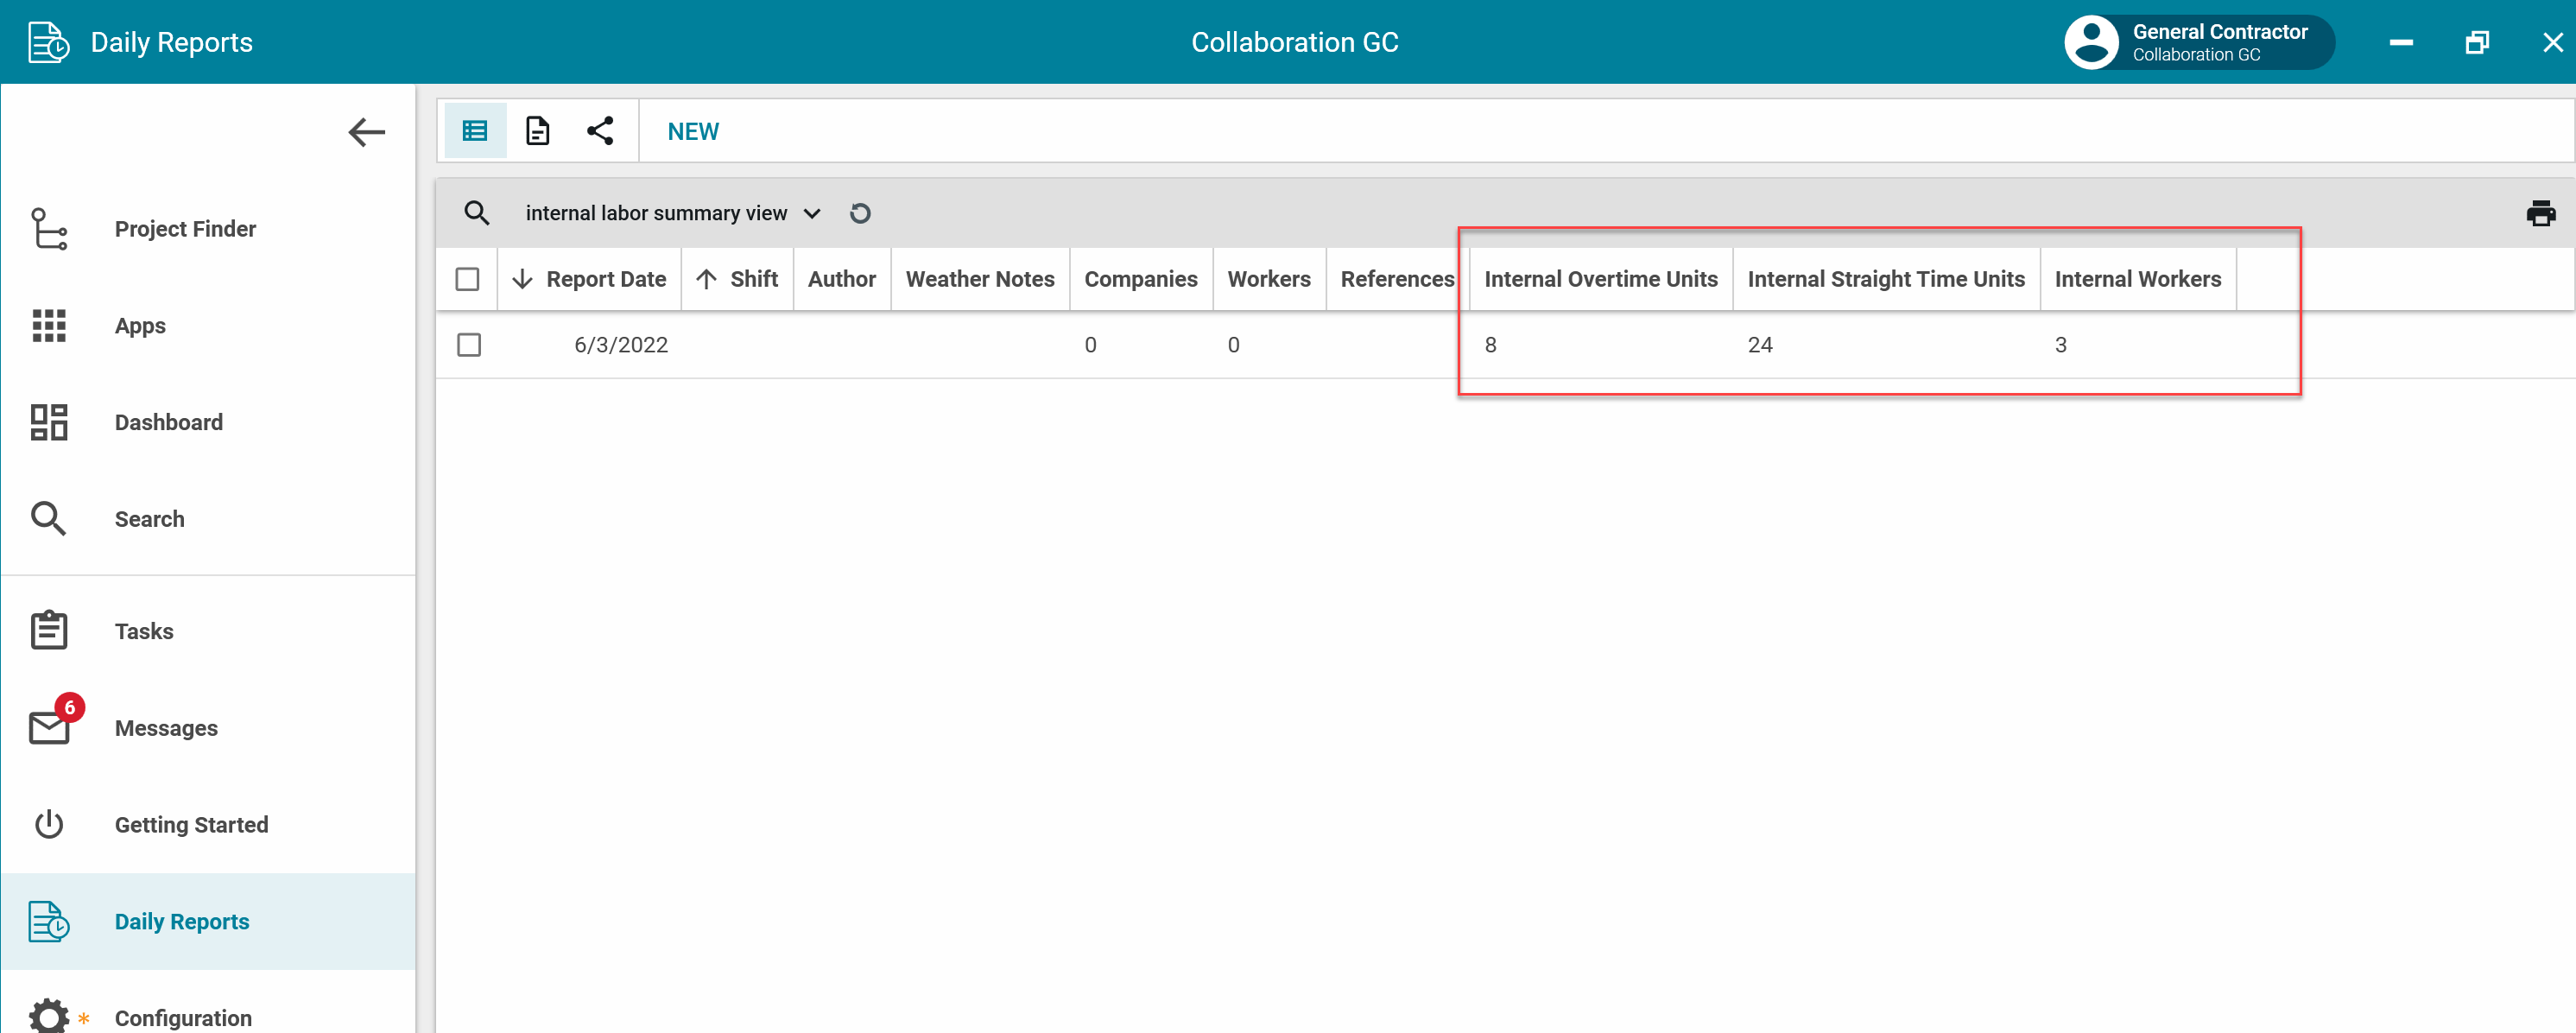Toggle the select-all header checkbox
Screen dimensions: 2576x1033
tap(467, 279)
